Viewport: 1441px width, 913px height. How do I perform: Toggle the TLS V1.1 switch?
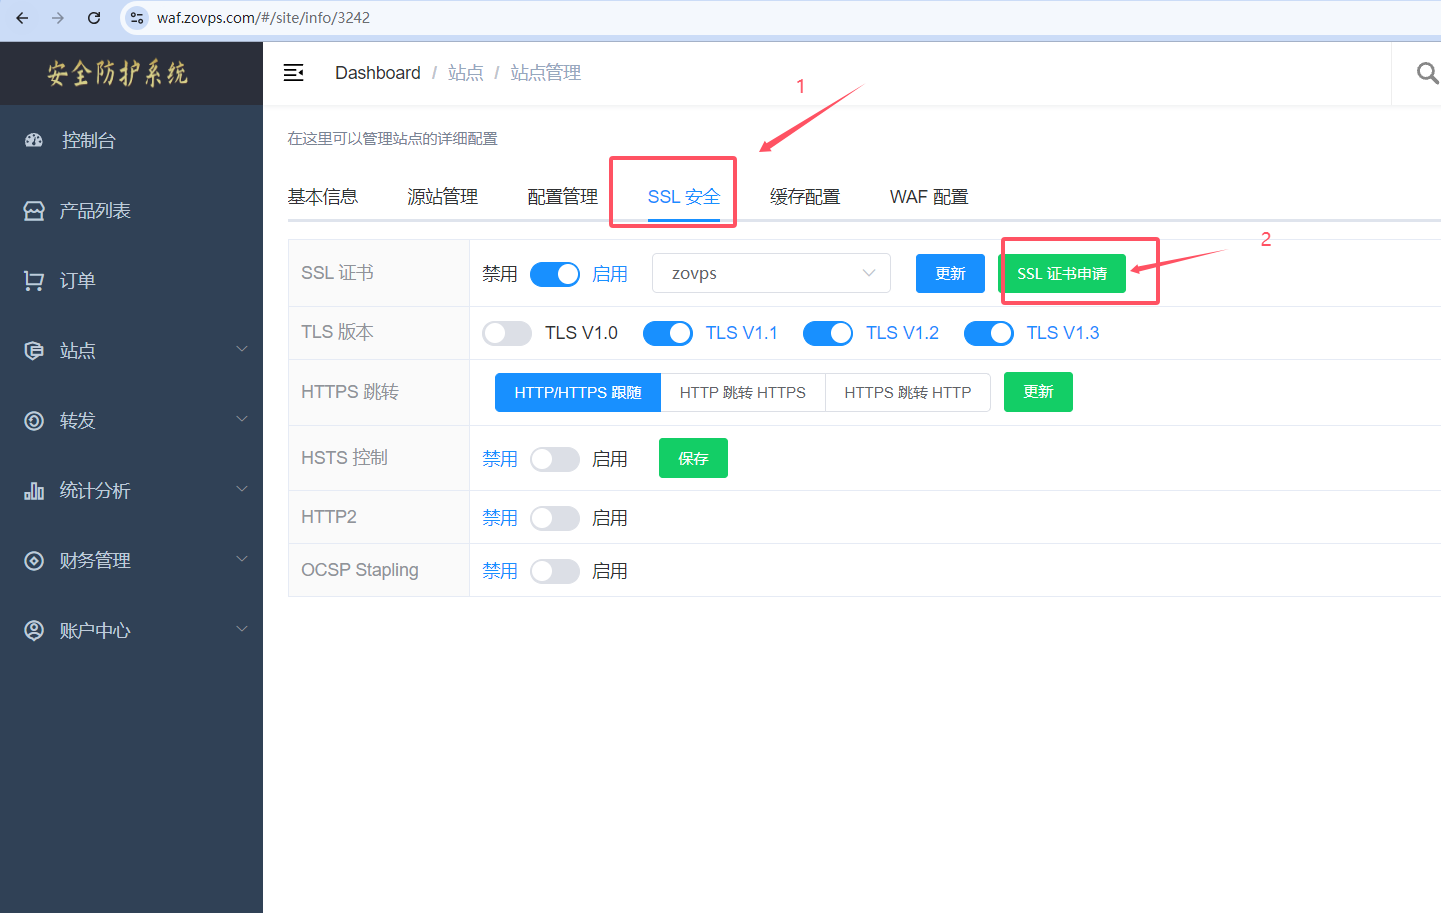[x=668, y=333]
